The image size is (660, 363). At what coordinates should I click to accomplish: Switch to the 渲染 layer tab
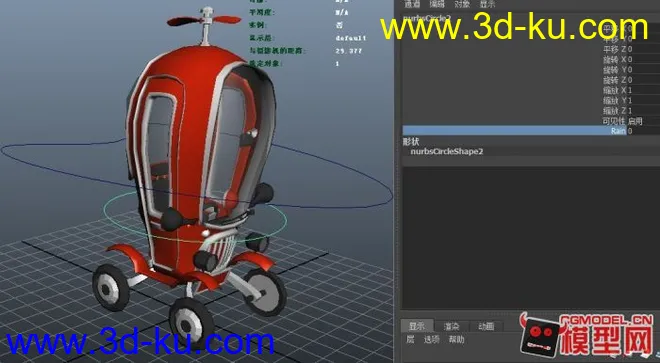click(451, 326)
